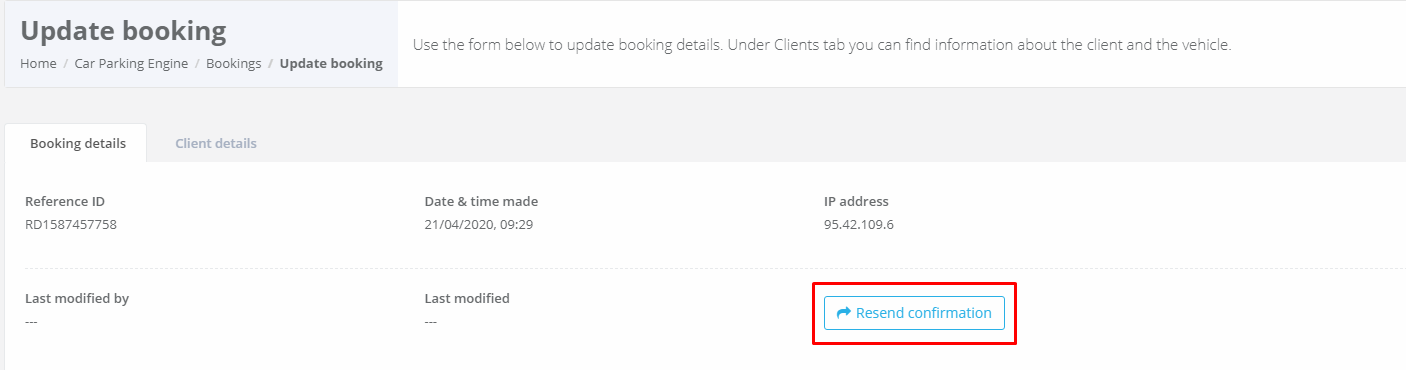Click the empty value under Last modified by
Viewport: 1406px width, 370px height.
pos(31,322)
